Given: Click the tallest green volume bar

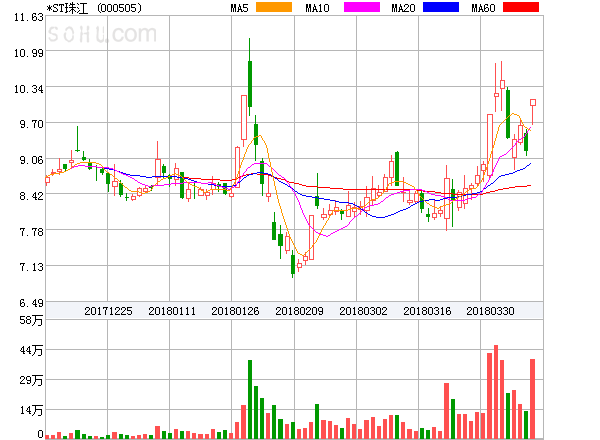Looking at the screenshot, I should click(250, 399).
